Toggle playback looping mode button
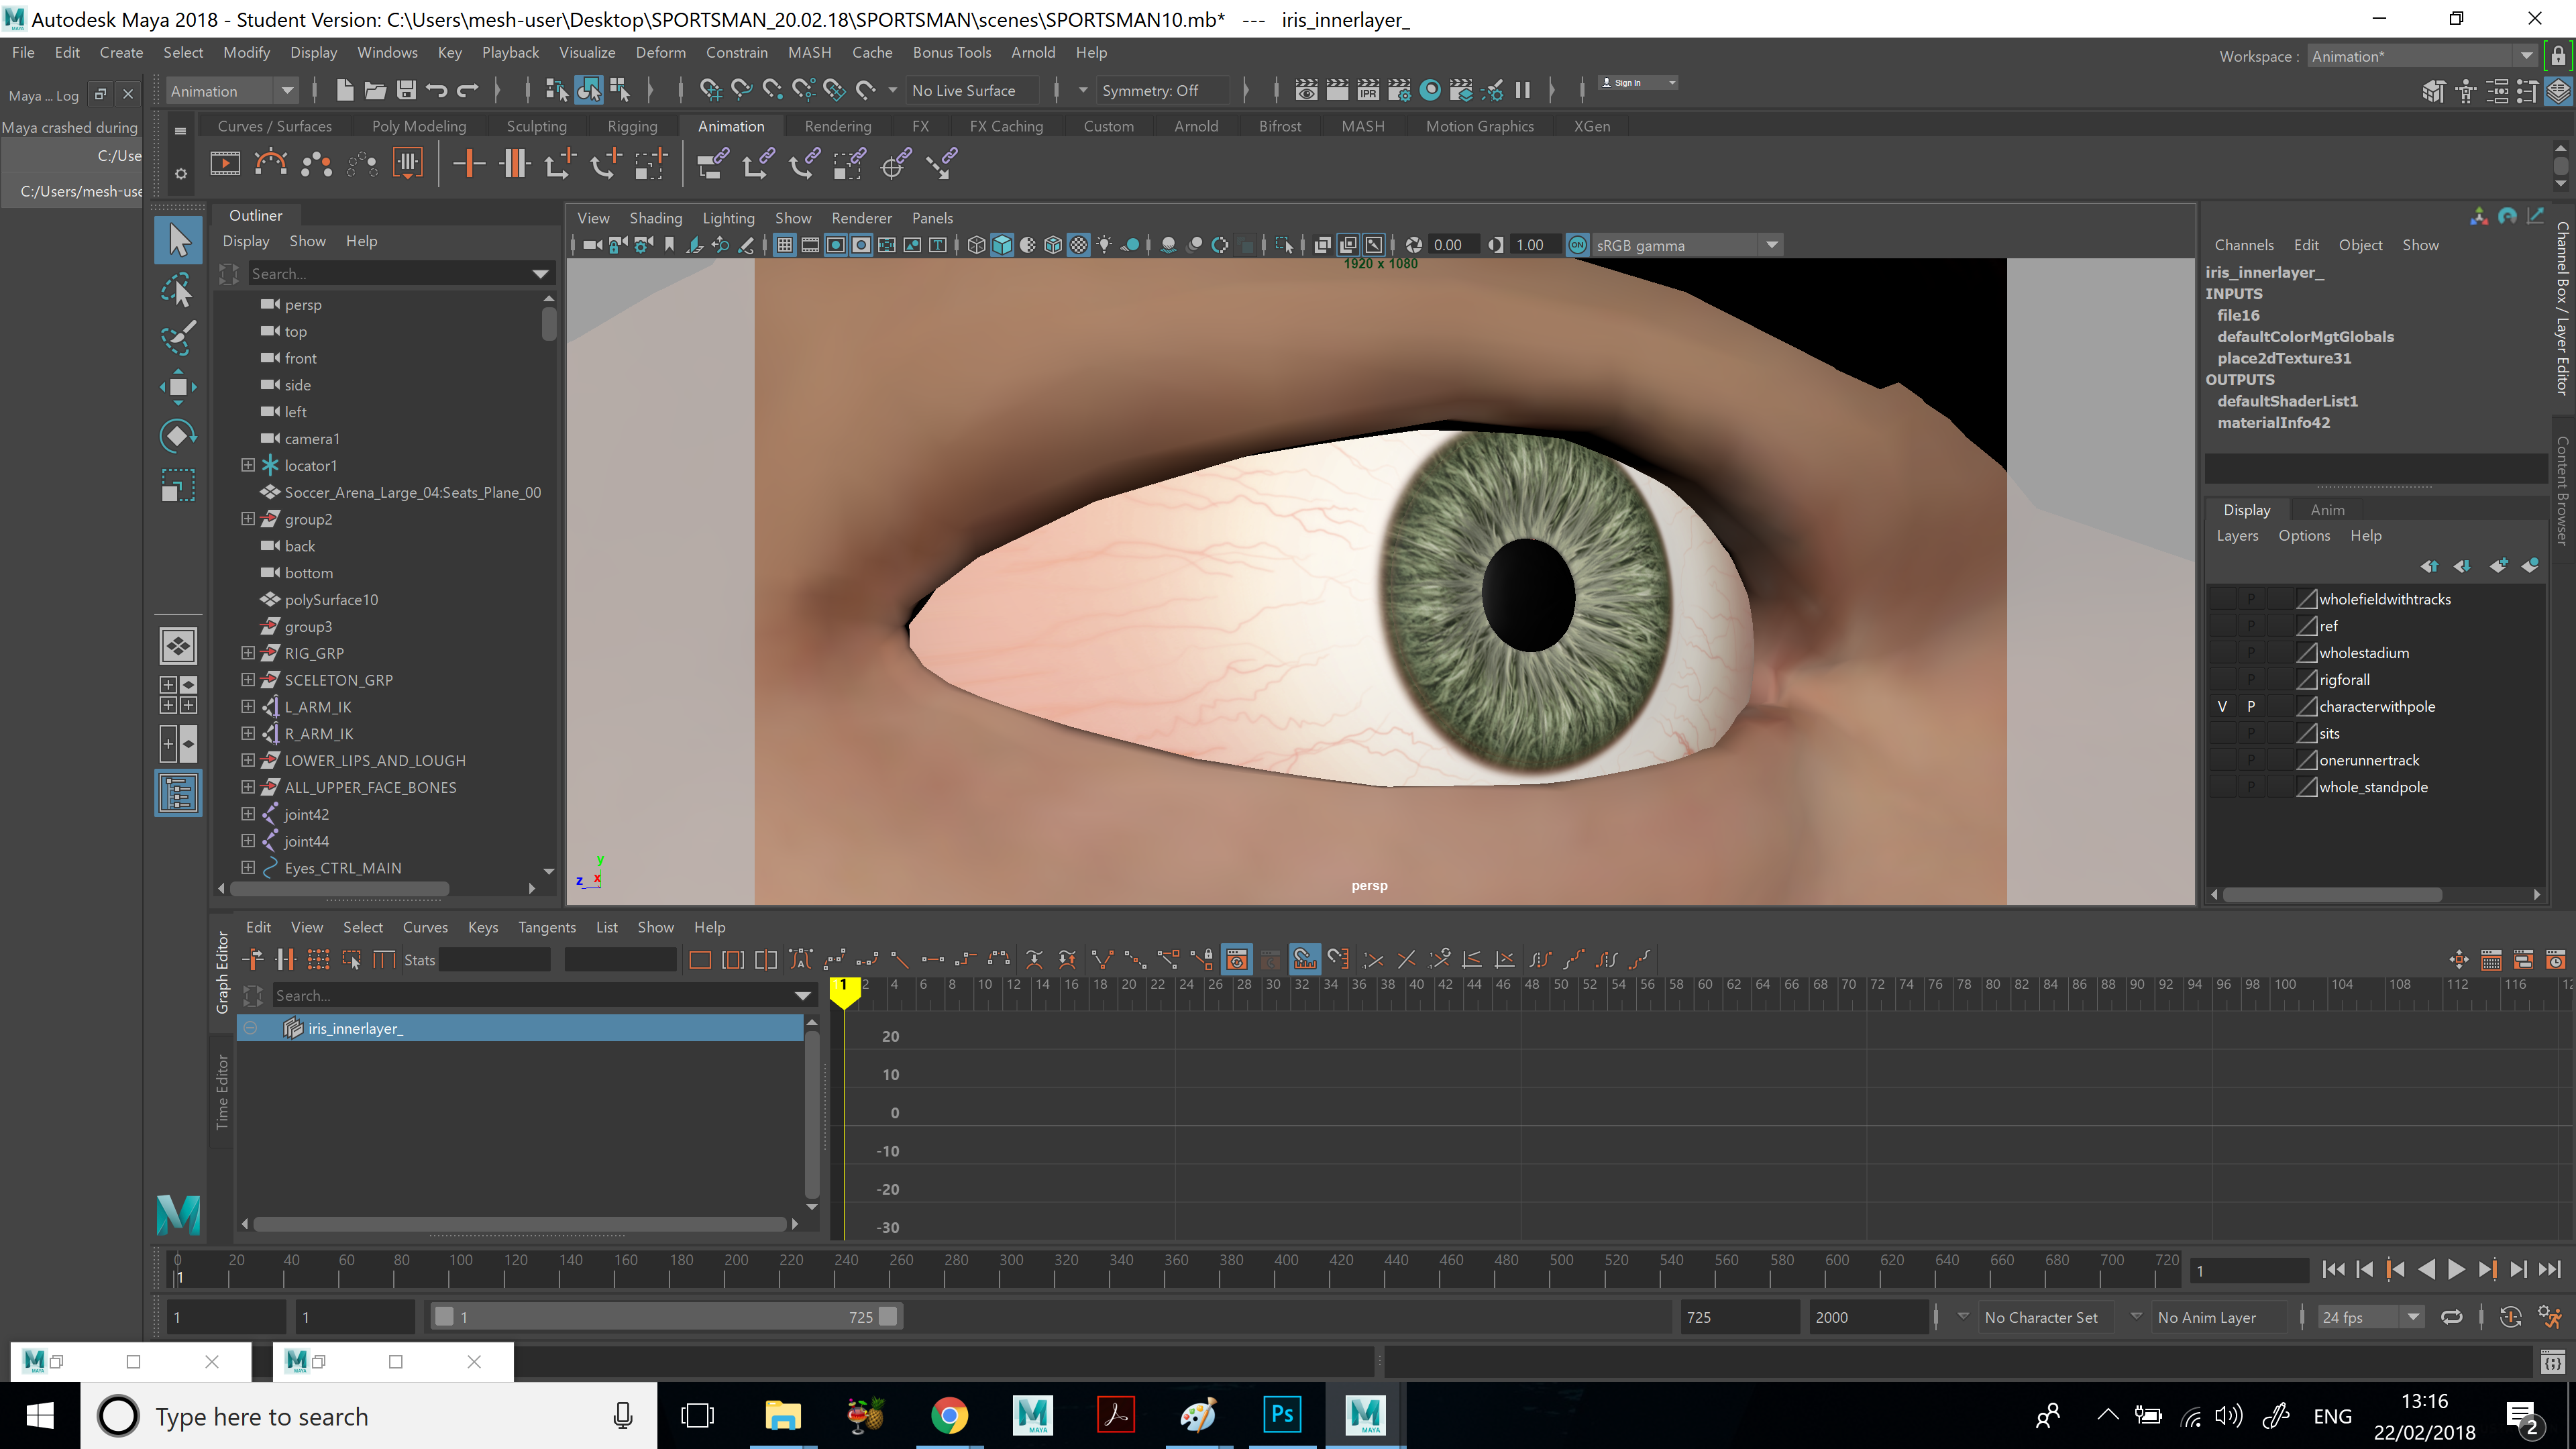This screenshot has height=1449, width=2576. (2451, 1317)
